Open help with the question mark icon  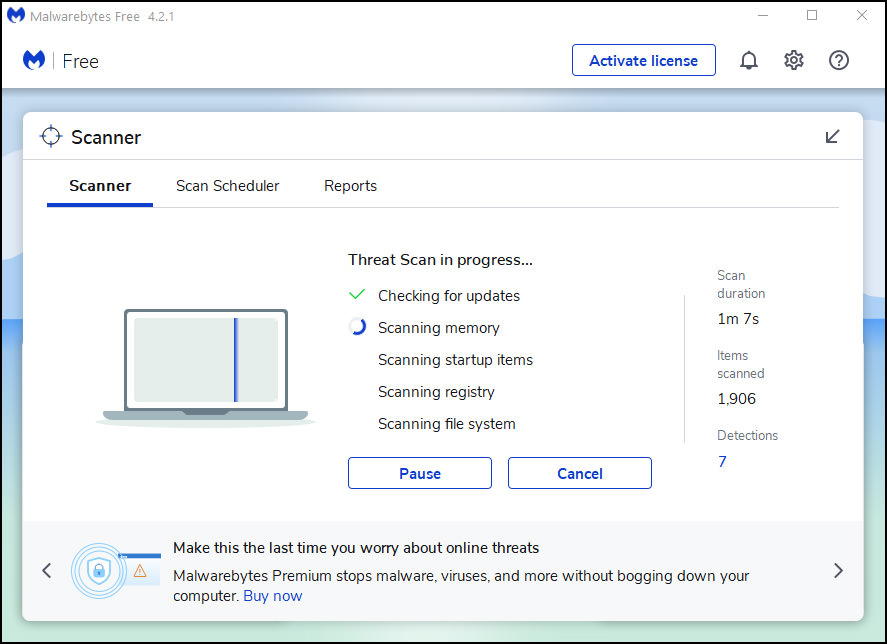[838, 60]
